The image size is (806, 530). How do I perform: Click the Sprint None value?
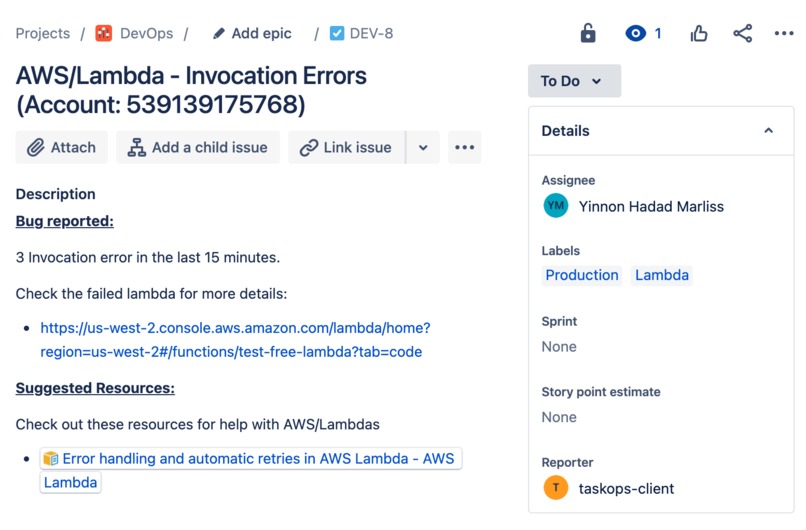559,347
